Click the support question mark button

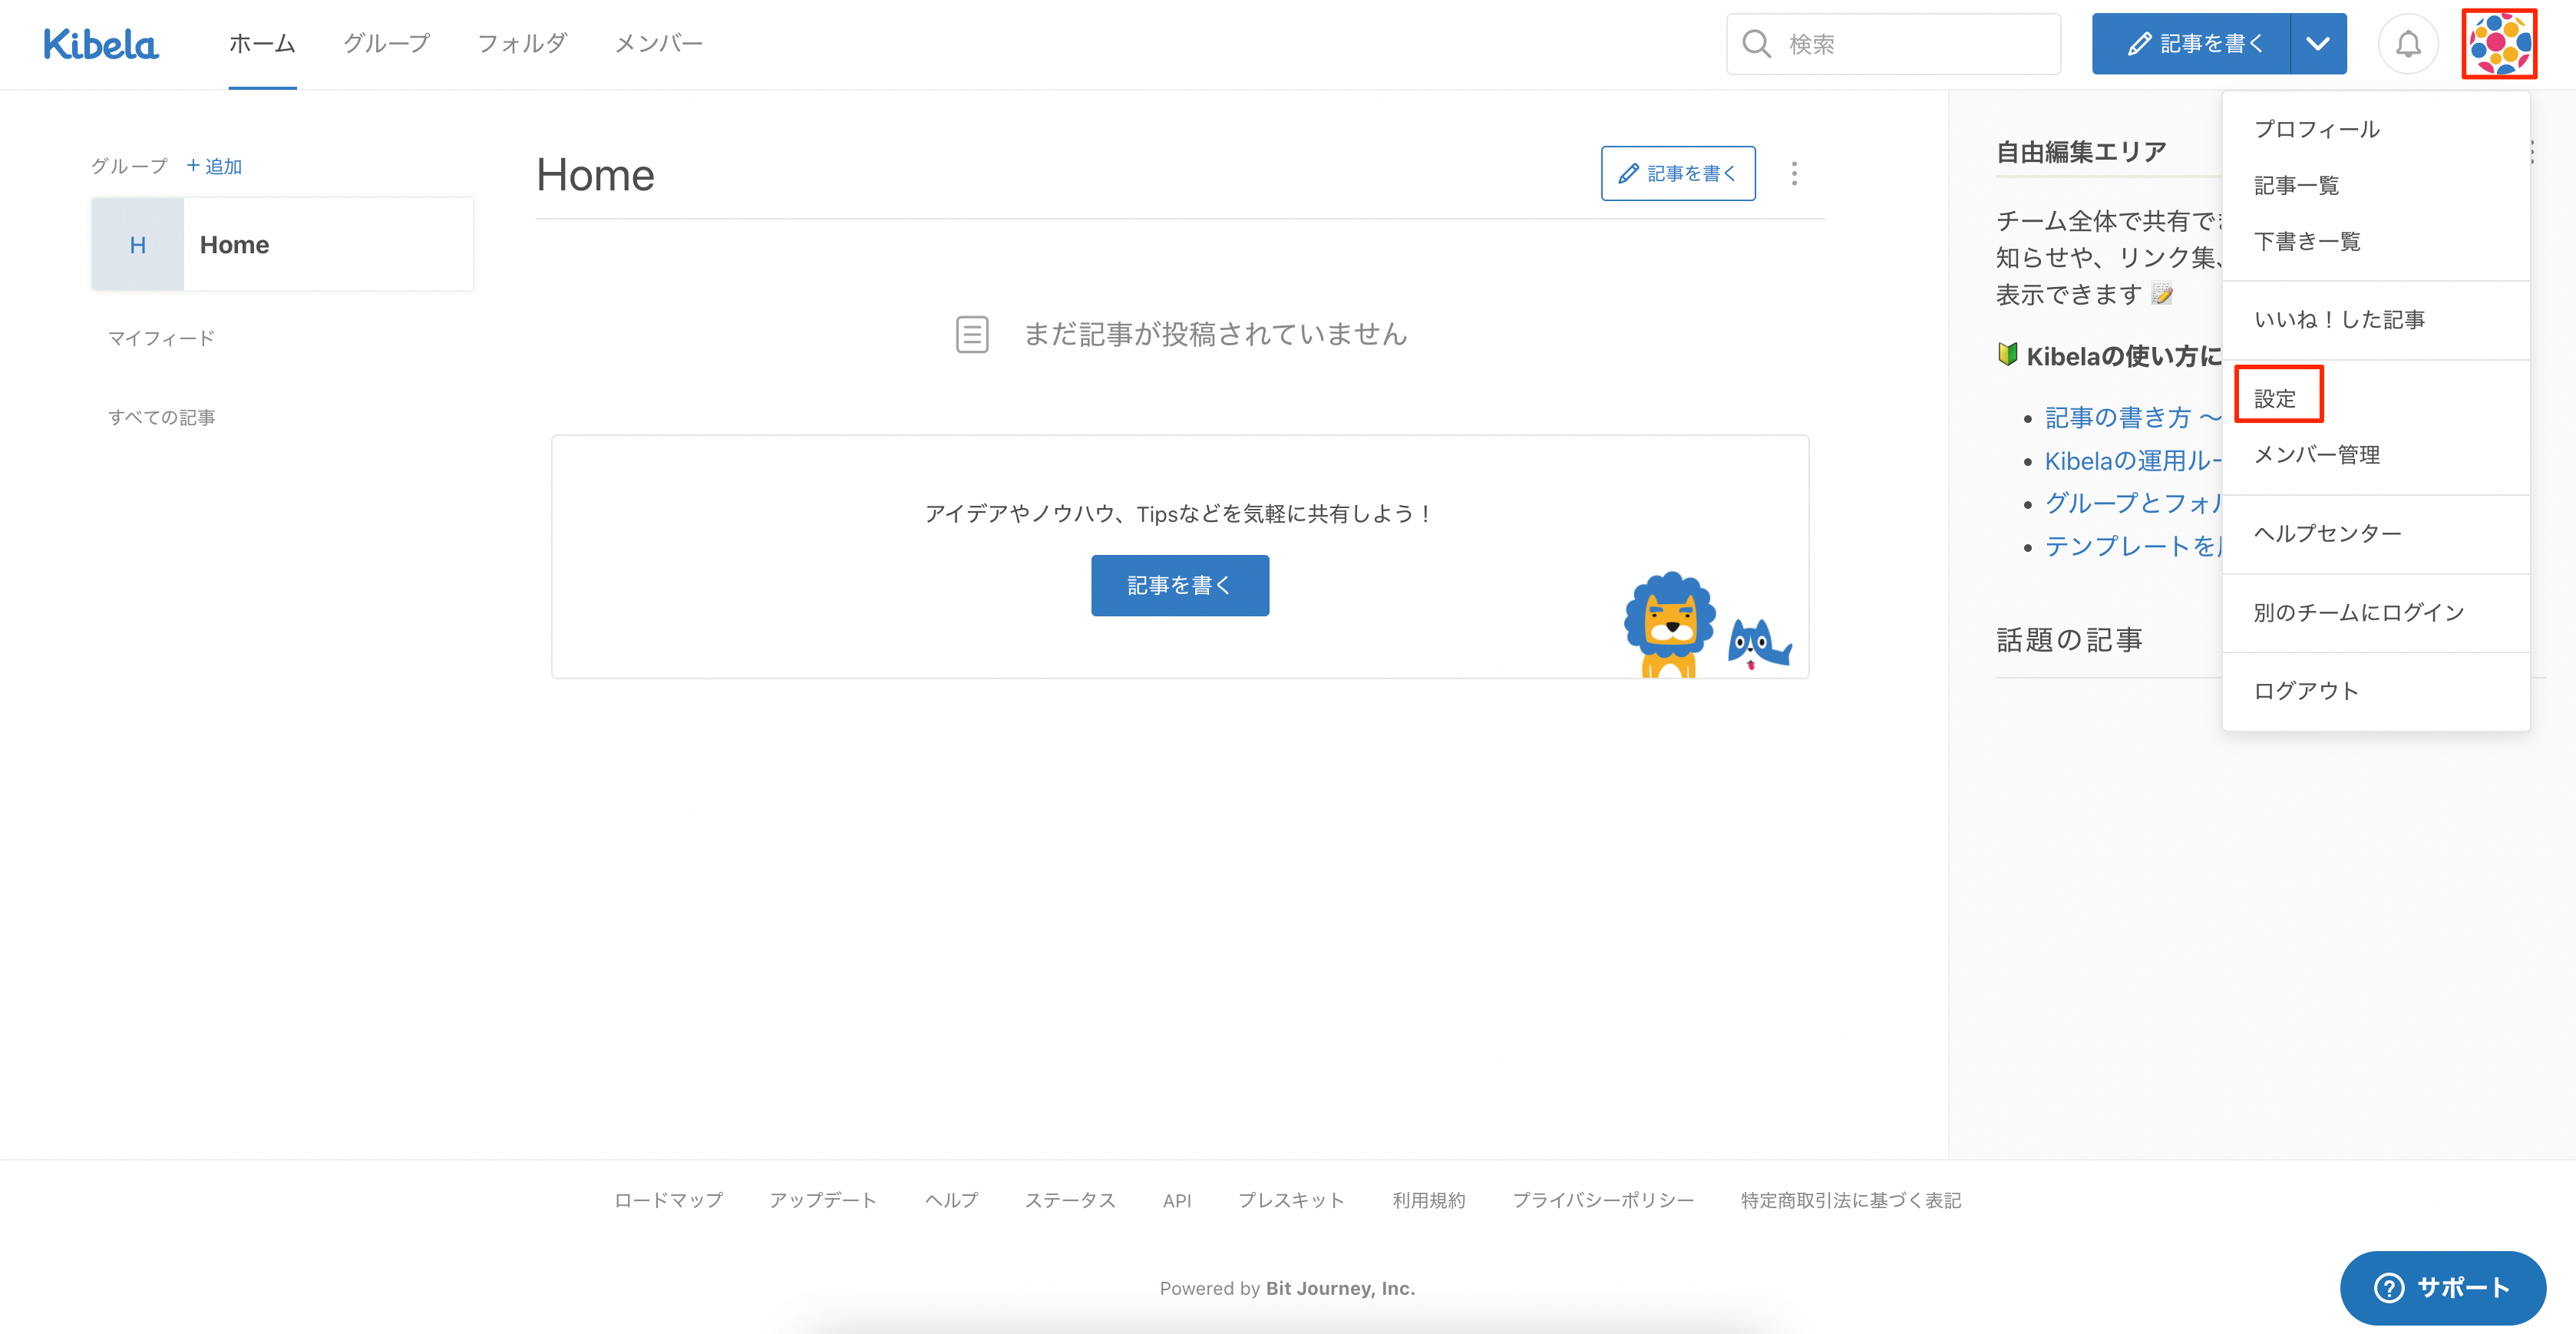2442,1287
